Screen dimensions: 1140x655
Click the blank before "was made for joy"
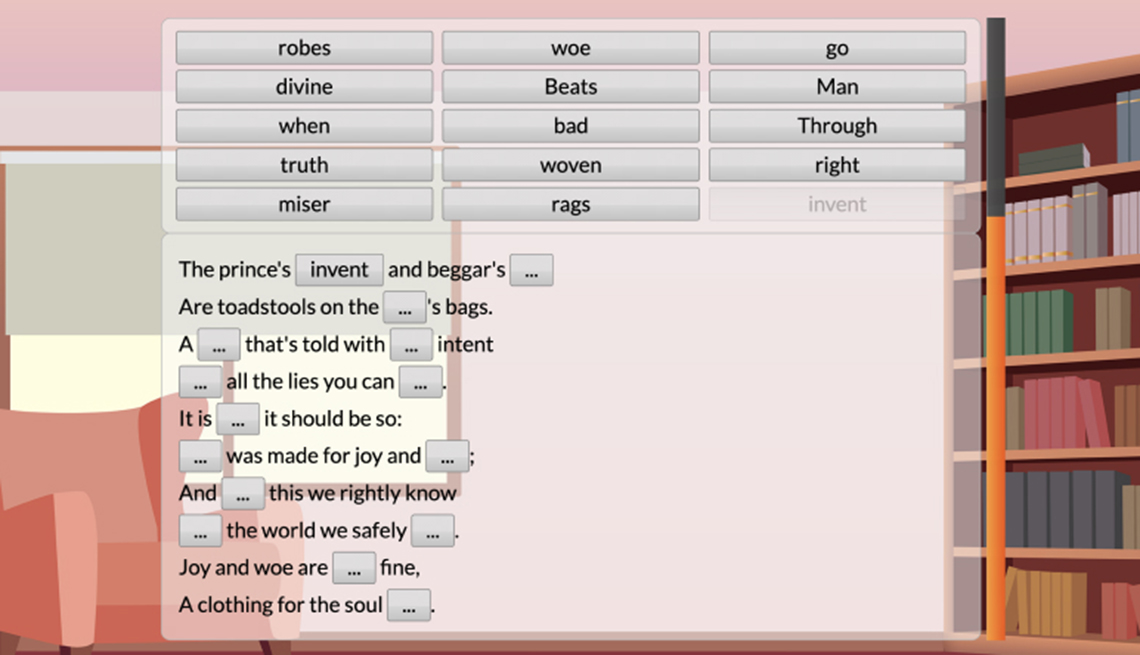(200, 456)
